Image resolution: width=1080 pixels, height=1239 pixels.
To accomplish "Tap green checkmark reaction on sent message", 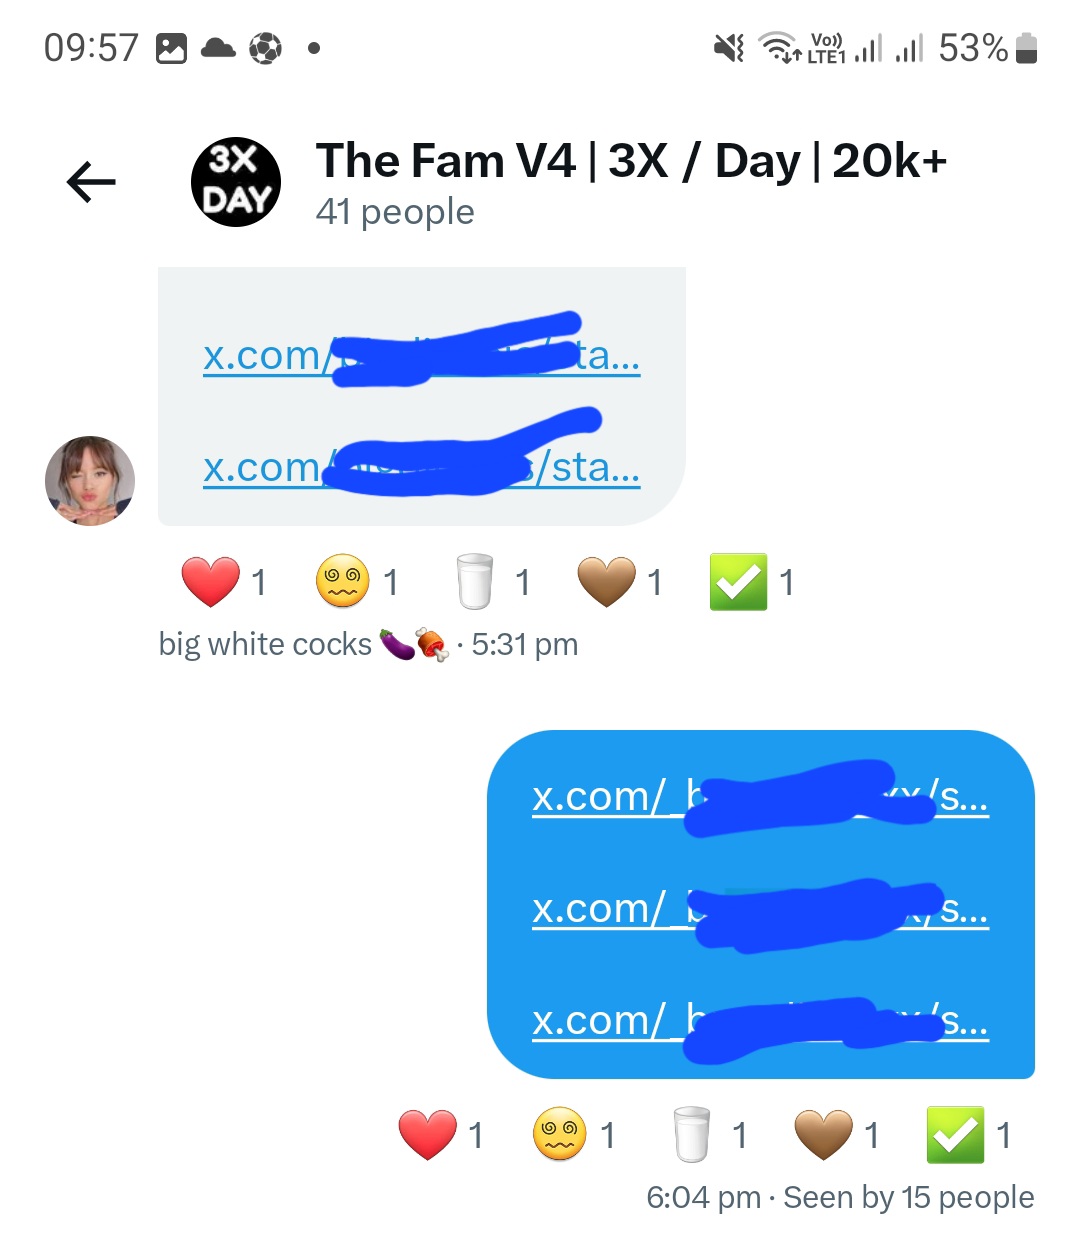I will click(969, 1135).
